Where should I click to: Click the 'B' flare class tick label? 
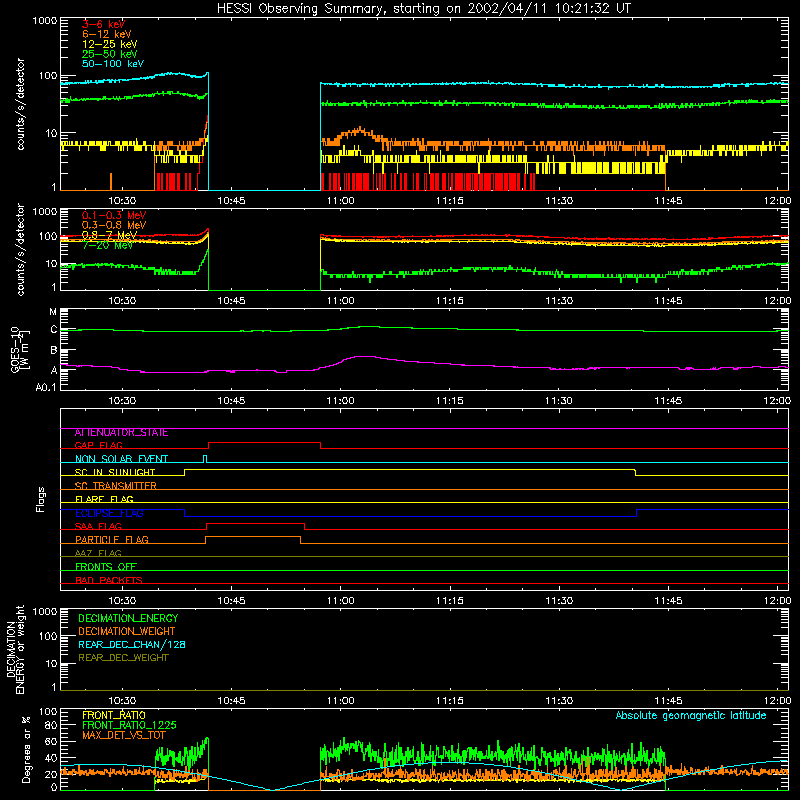click(54, 351)
